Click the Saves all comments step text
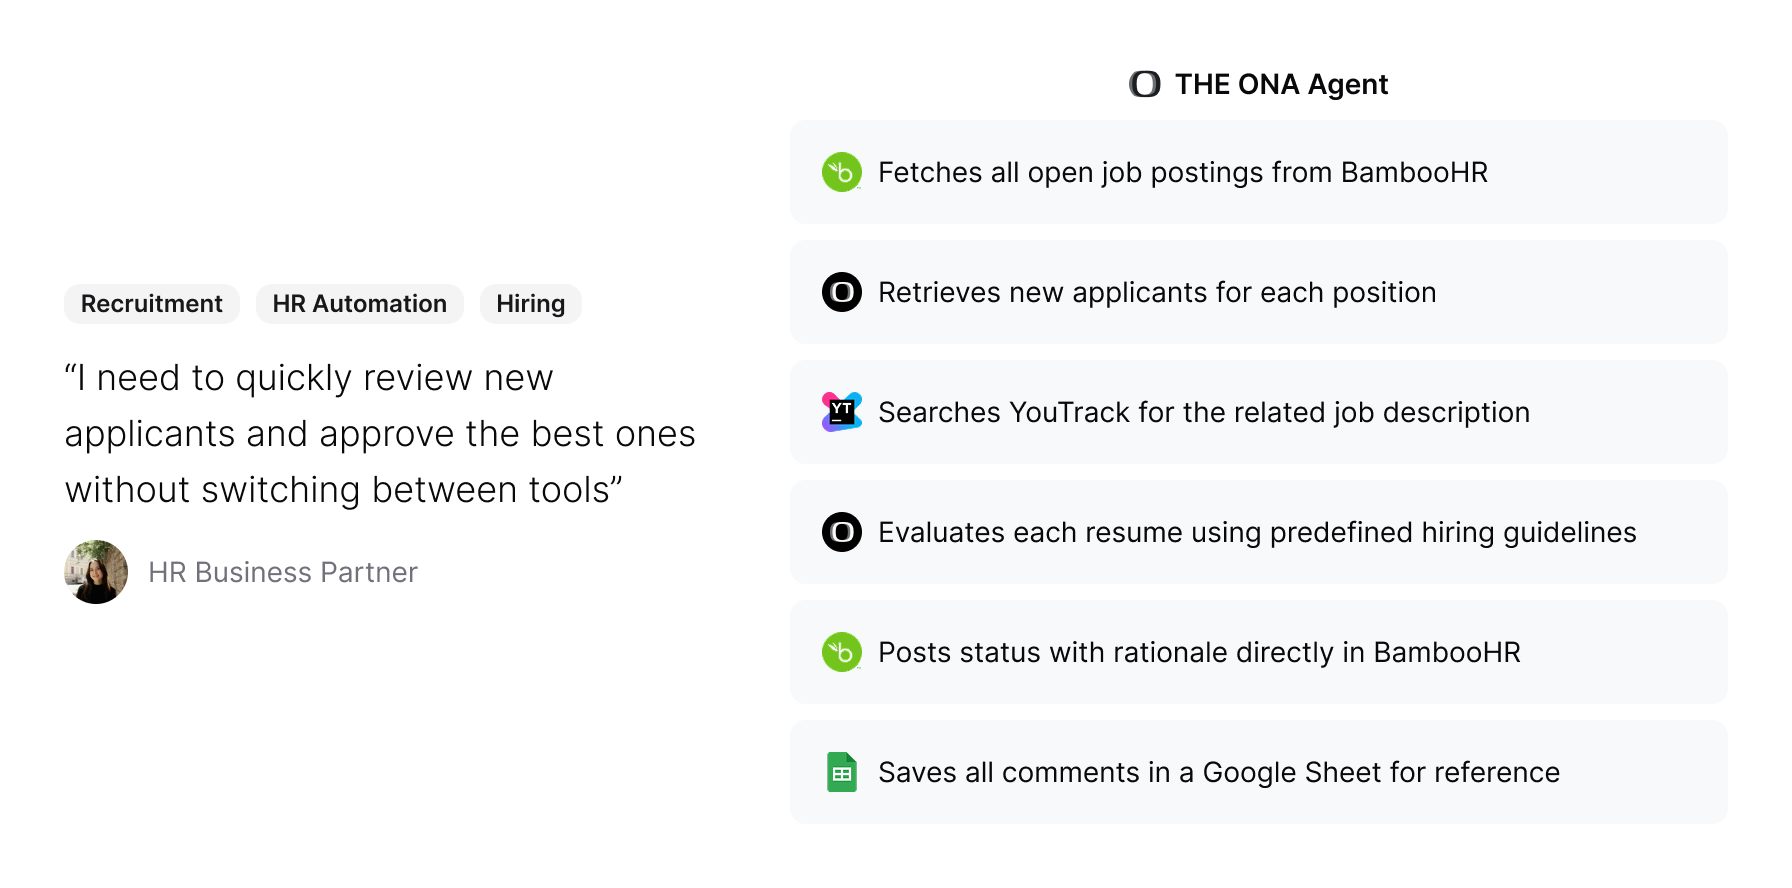Viewport: 1792px width, 888px height. [x=1219, y=772]
